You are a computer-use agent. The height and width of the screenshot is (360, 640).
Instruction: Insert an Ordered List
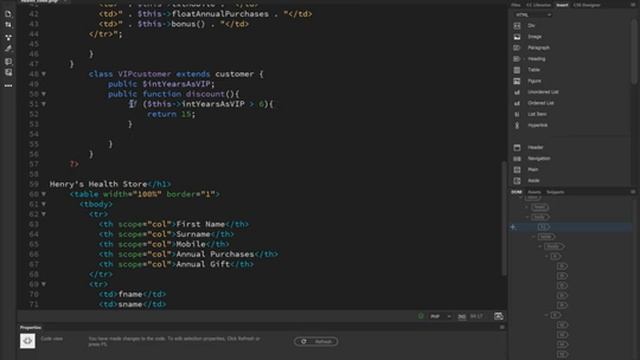coord(540,103)
